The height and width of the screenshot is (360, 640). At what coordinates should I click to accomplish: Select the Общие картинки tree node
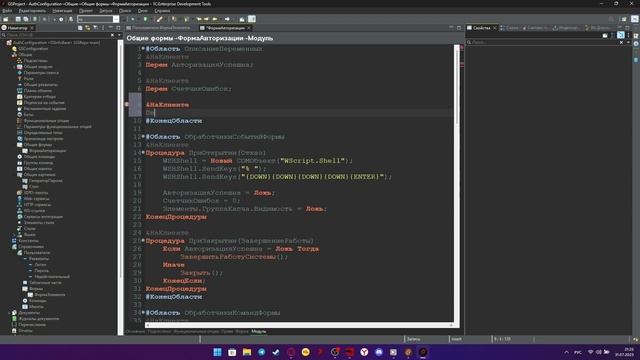(40, 175)
